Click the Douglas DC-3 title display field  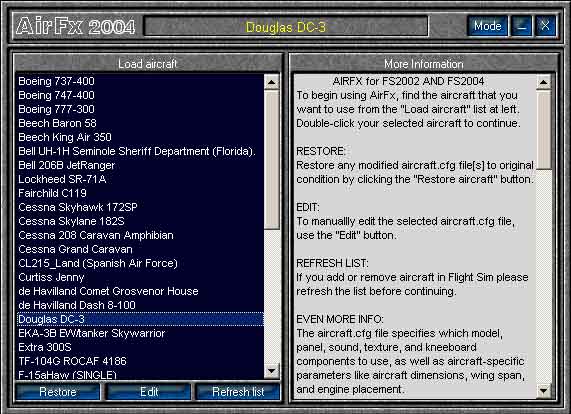coord(286,27)
